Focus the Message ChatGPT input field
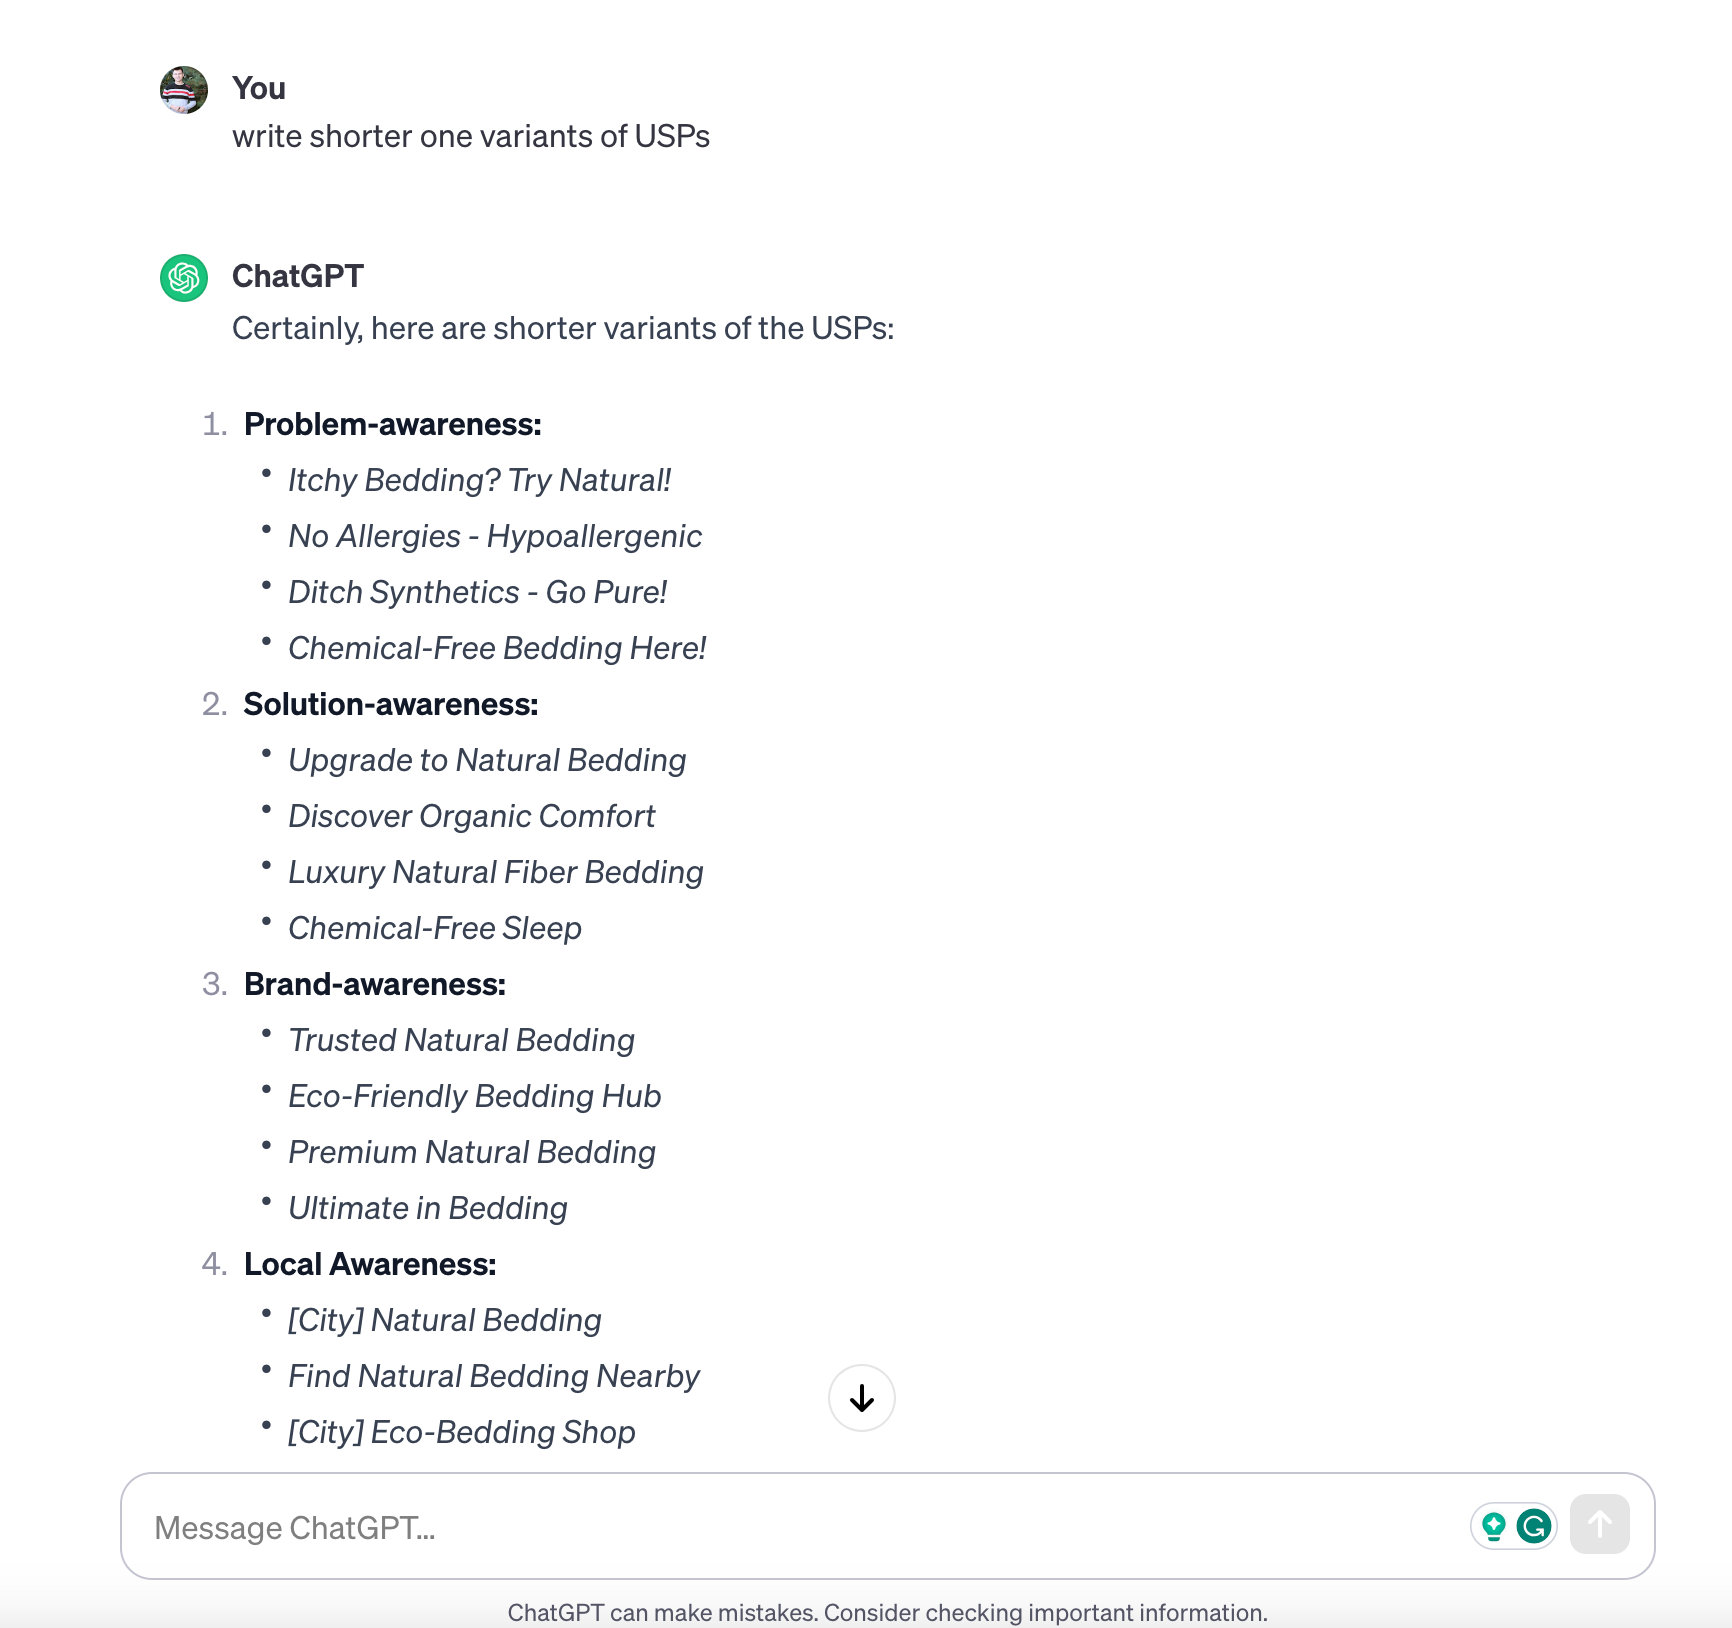Viewport: 1732px width, 1628px height. [x=780, y=1527]
